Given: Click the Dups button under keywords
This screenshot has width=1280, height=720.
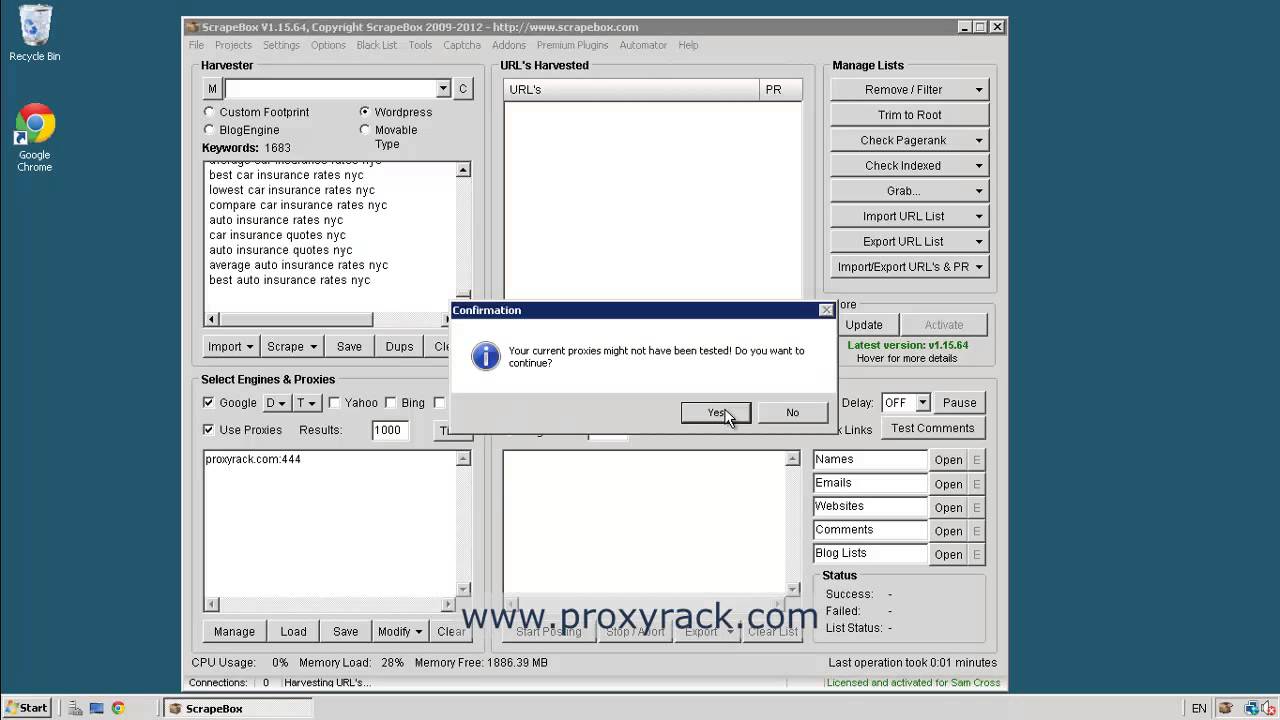Looking at the screenshot, I should pyautogui.click(x=399, y=346).
